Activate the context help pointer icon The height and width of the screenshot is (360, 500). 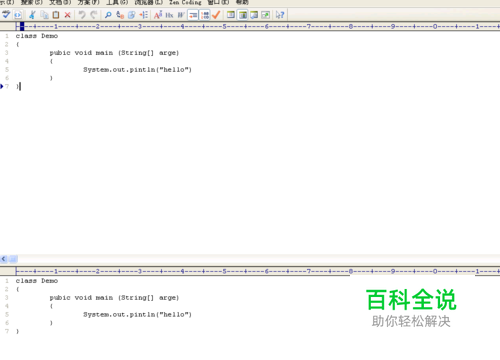click(280, 15)
